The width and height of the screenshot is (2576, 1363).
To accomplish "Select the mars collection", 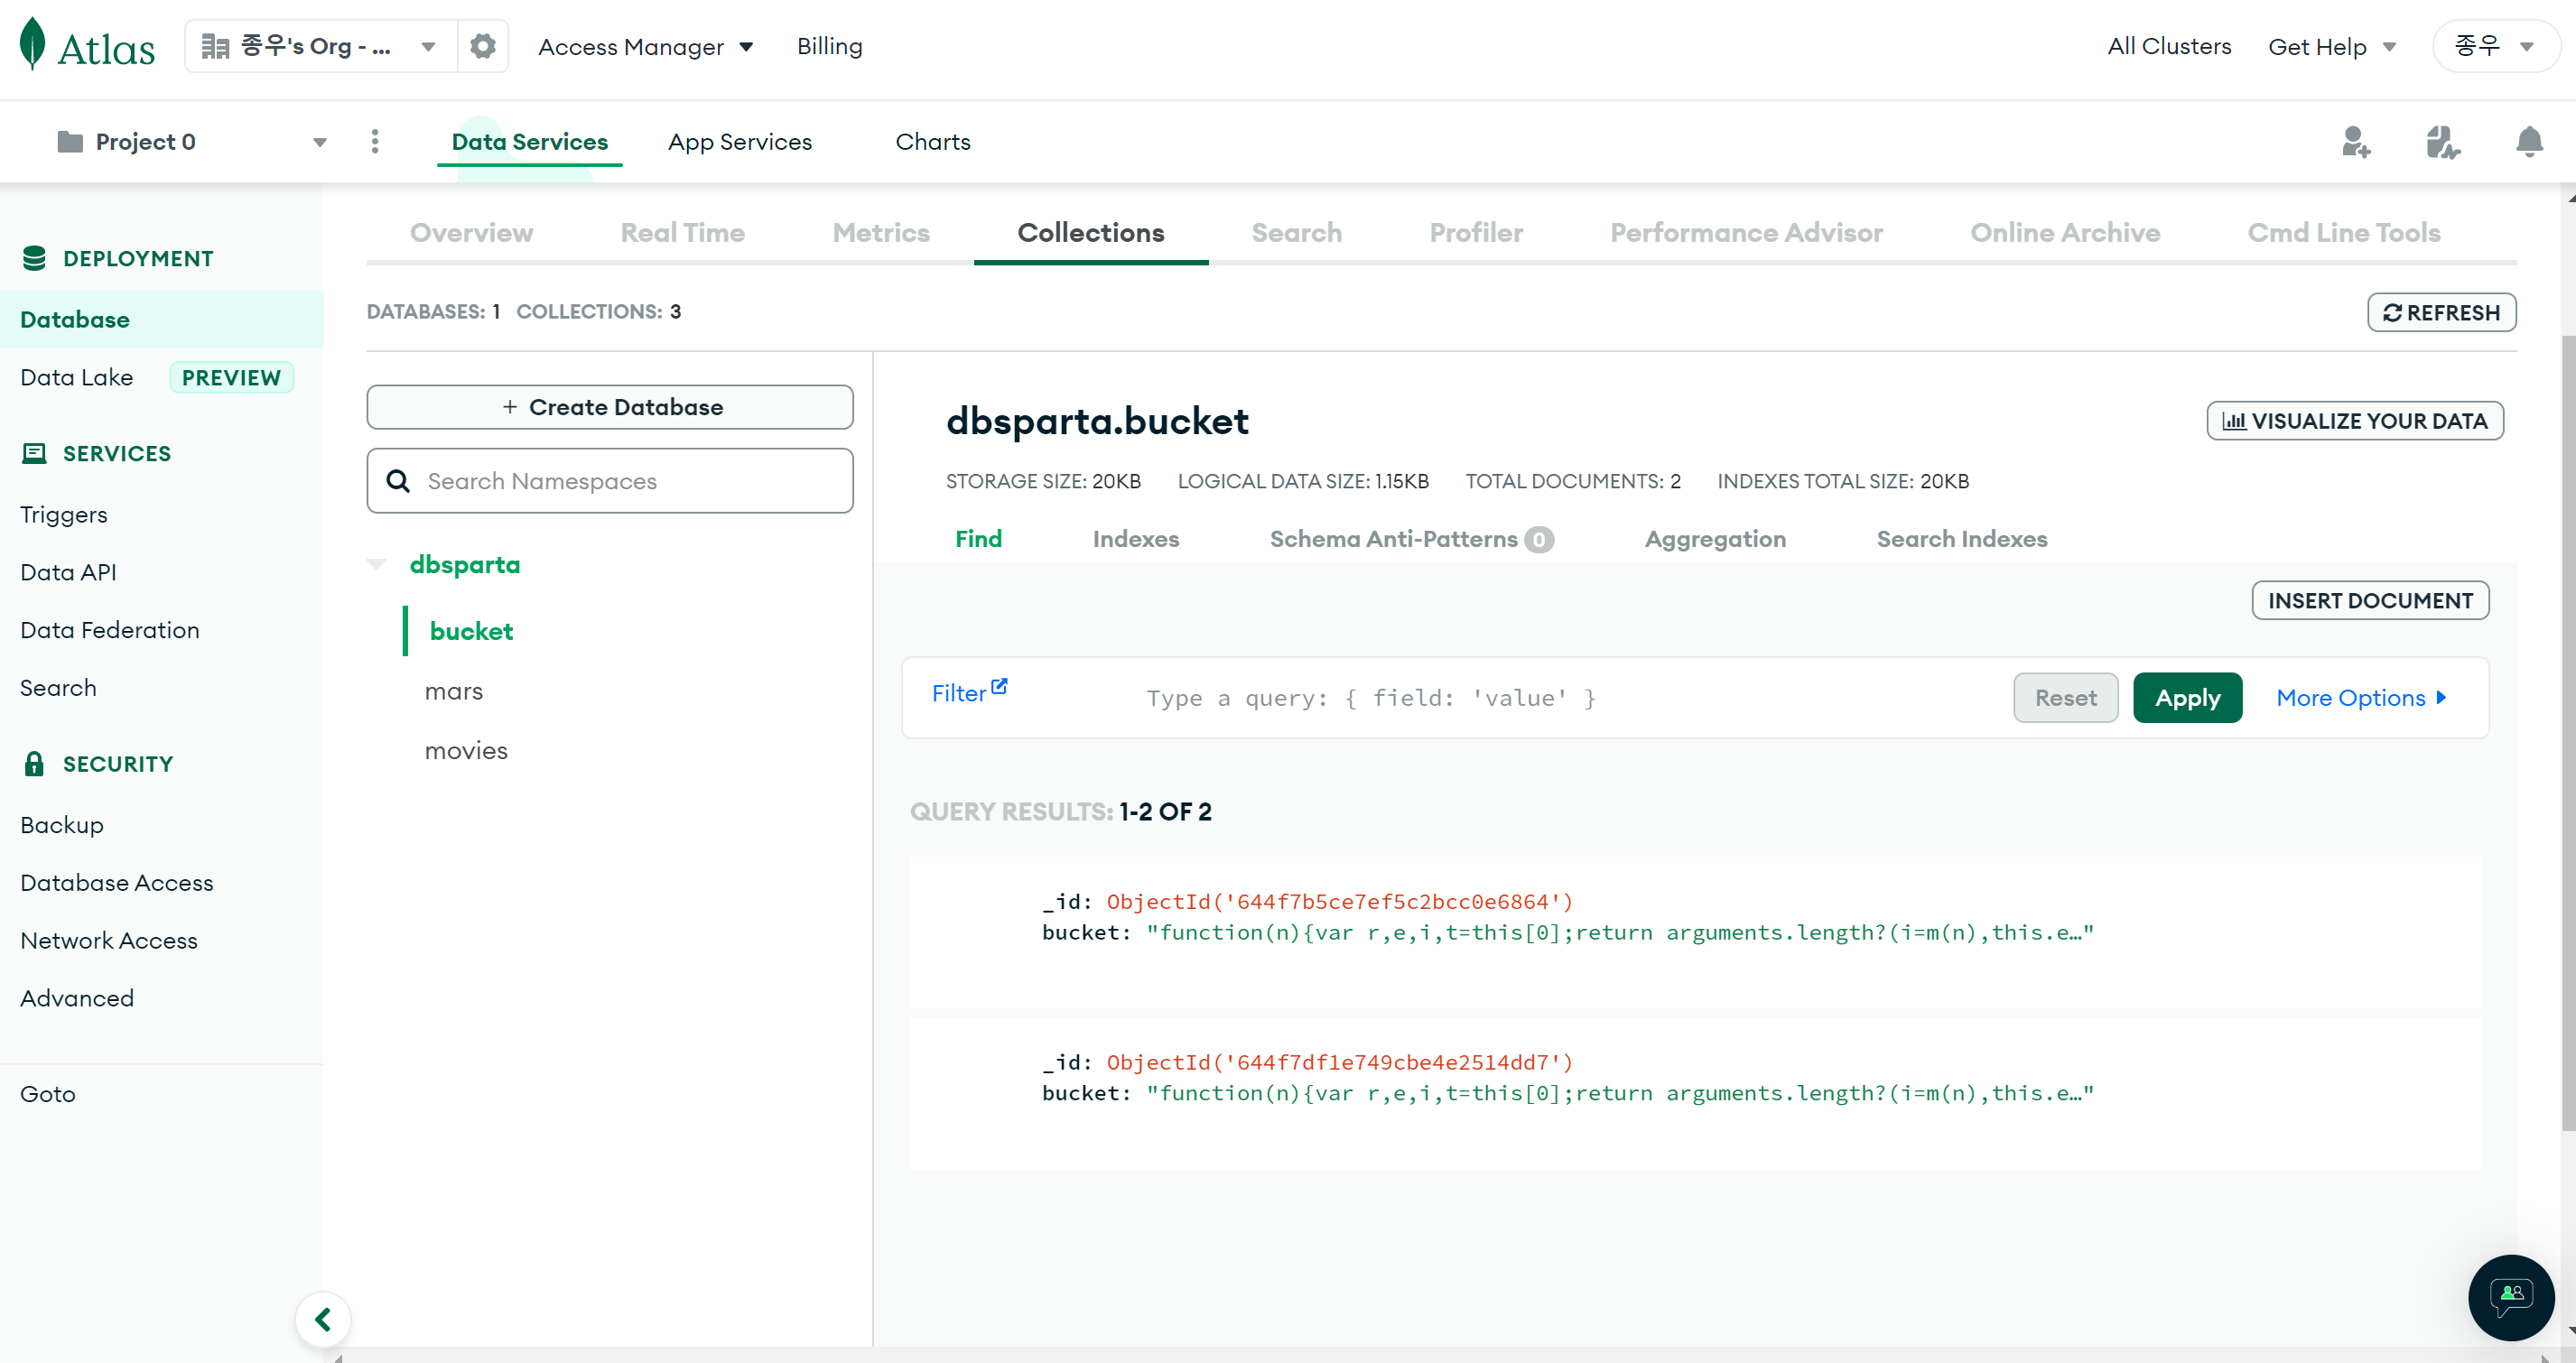I will pyautogui.click(x=453, y=692).
